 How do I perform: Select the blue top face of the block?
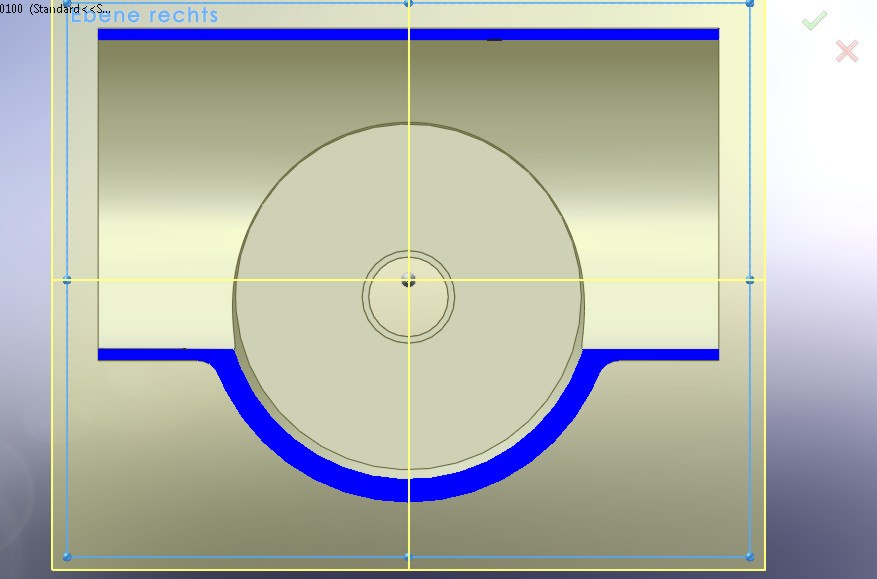(x=250, y=34)
